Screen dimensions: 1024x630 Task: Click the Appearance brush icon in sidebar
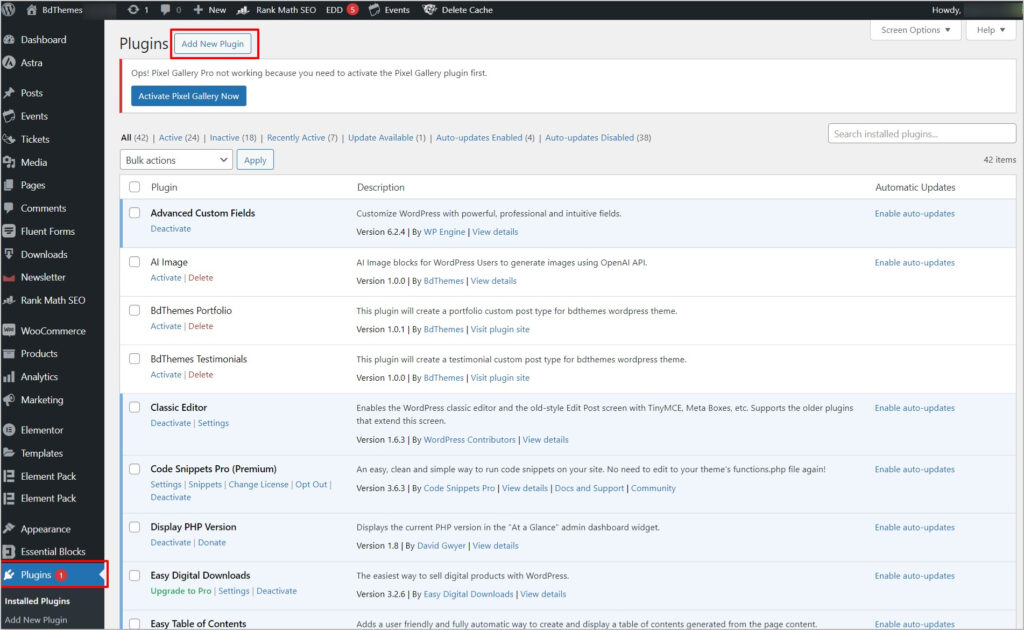point(9,528)
